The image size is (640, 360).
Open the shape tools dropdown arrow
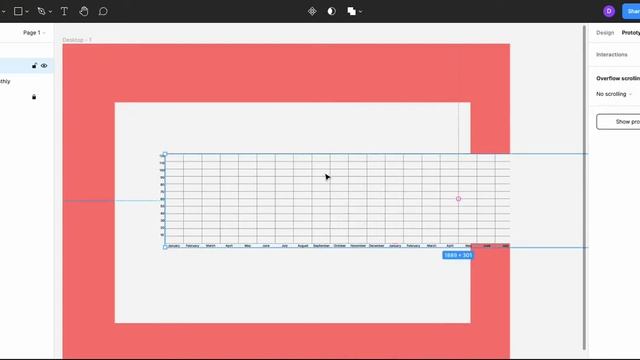(x=27, y=12)
